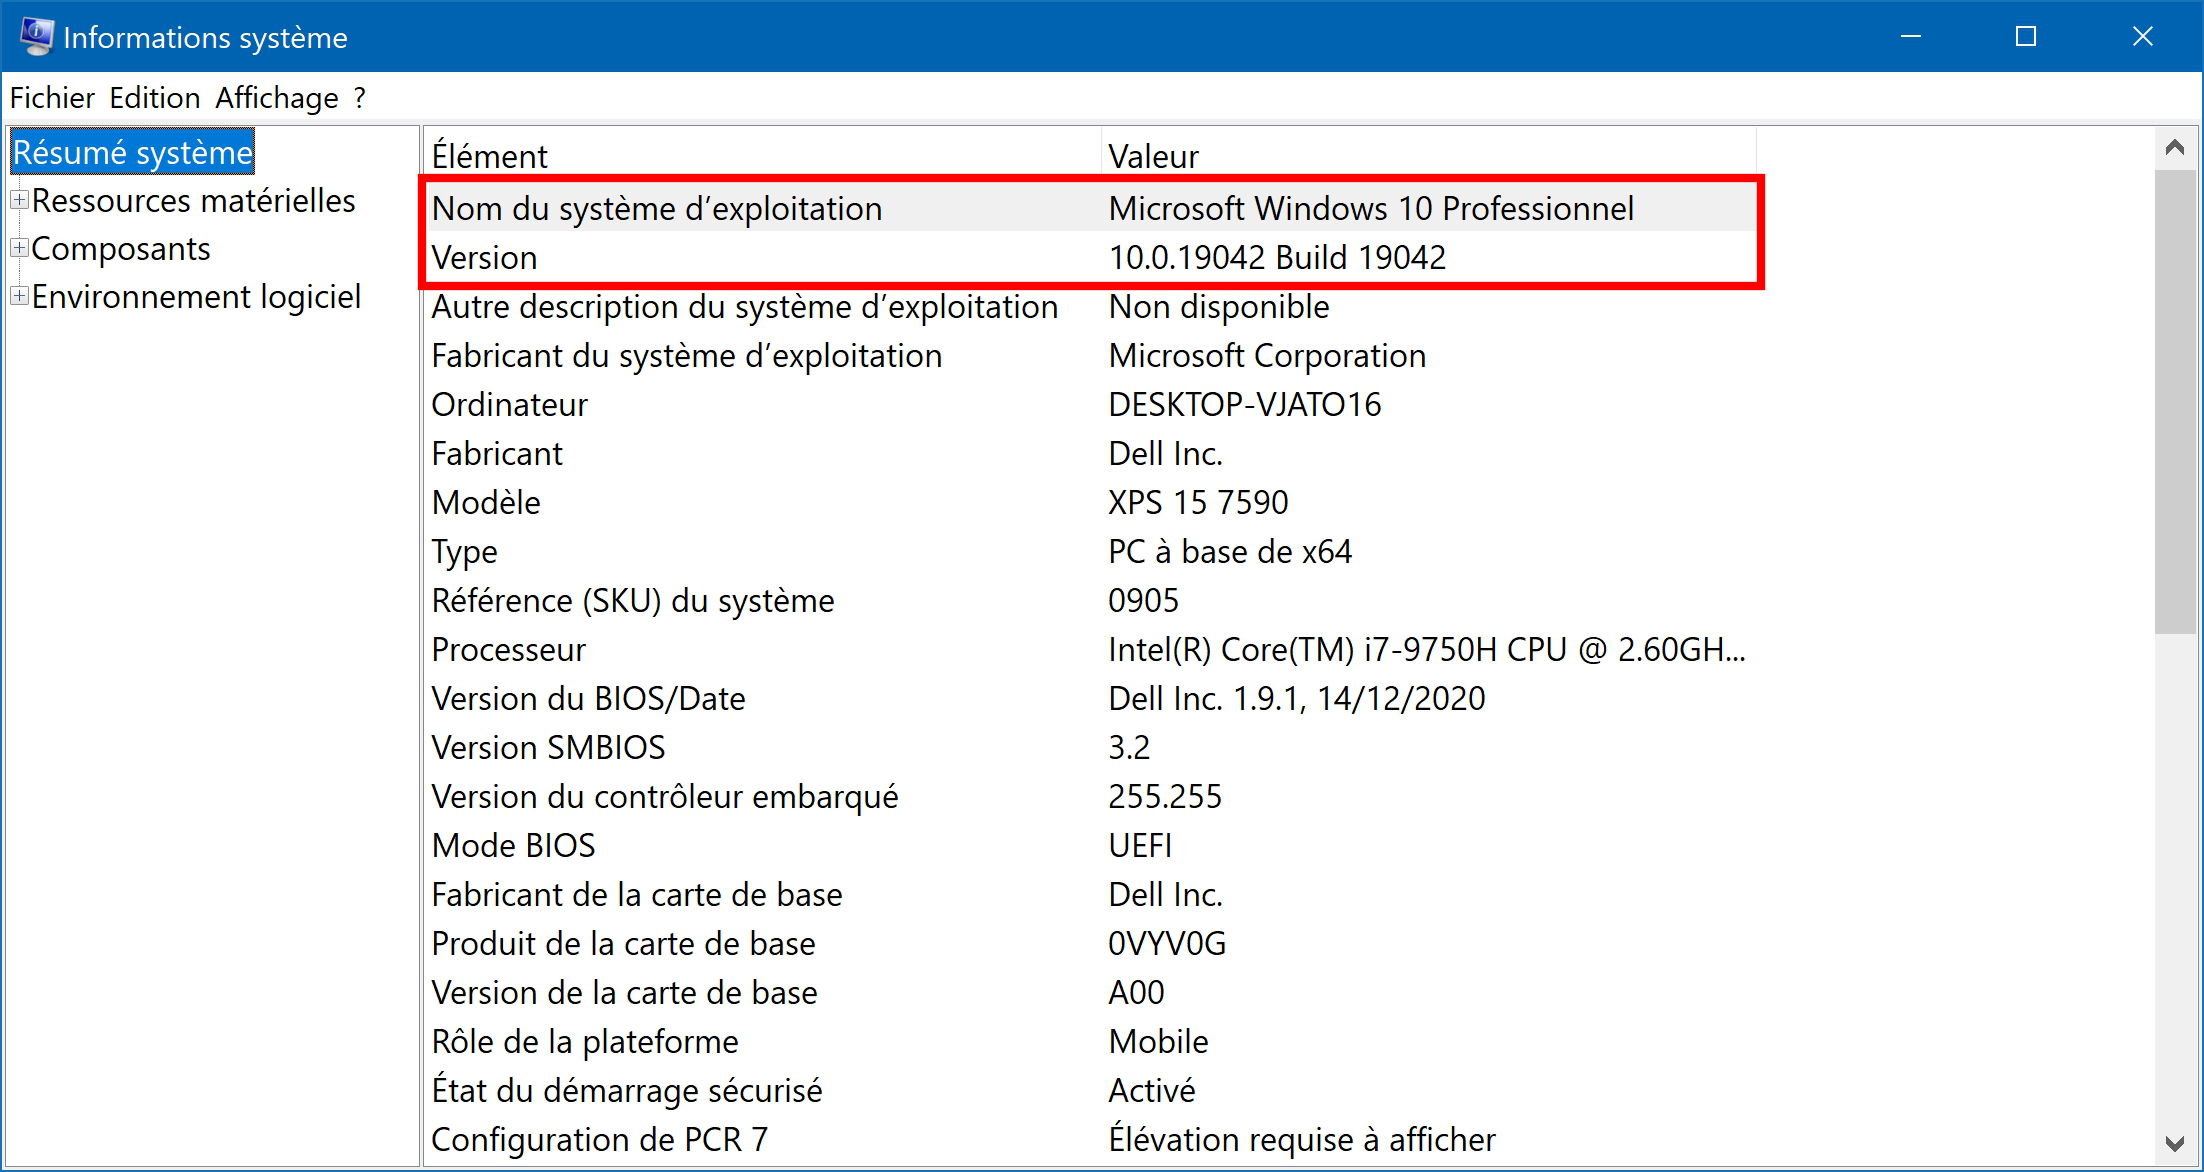Select the row labeled just Fabricant
The image size is (2204, 1172).
tap(1090, 453)
